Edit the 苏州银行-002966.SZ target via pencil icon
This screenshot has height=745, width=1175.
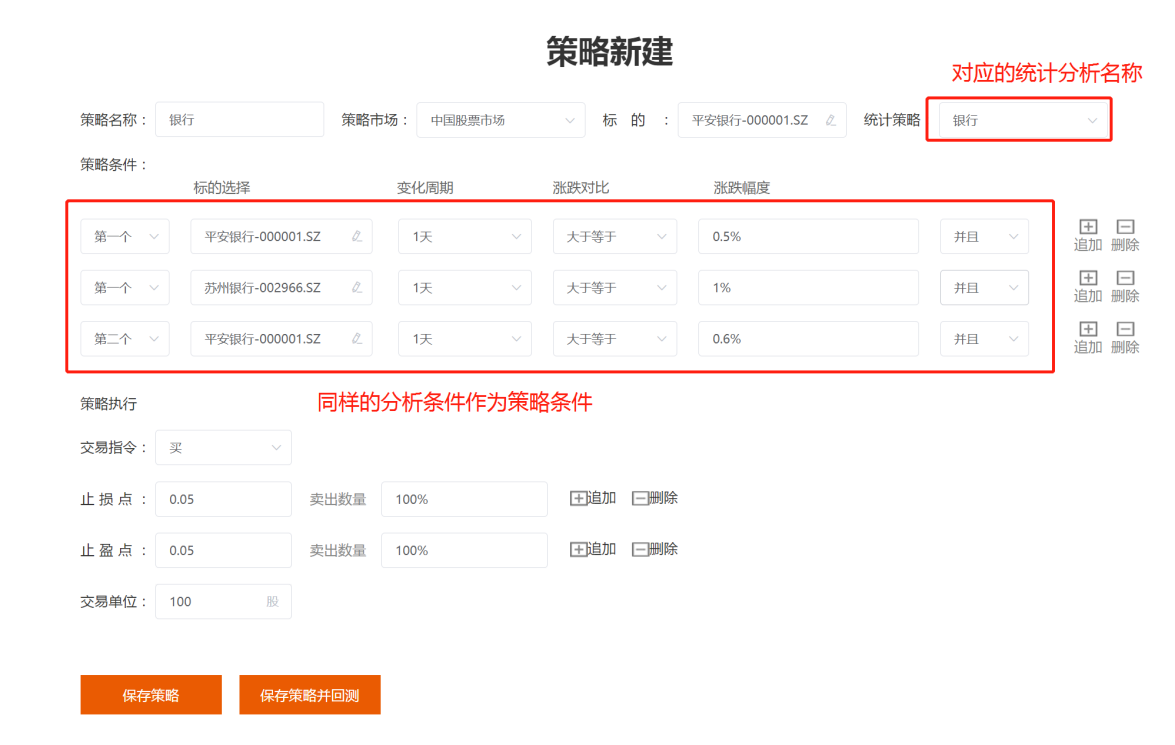(x=357, y=288)
